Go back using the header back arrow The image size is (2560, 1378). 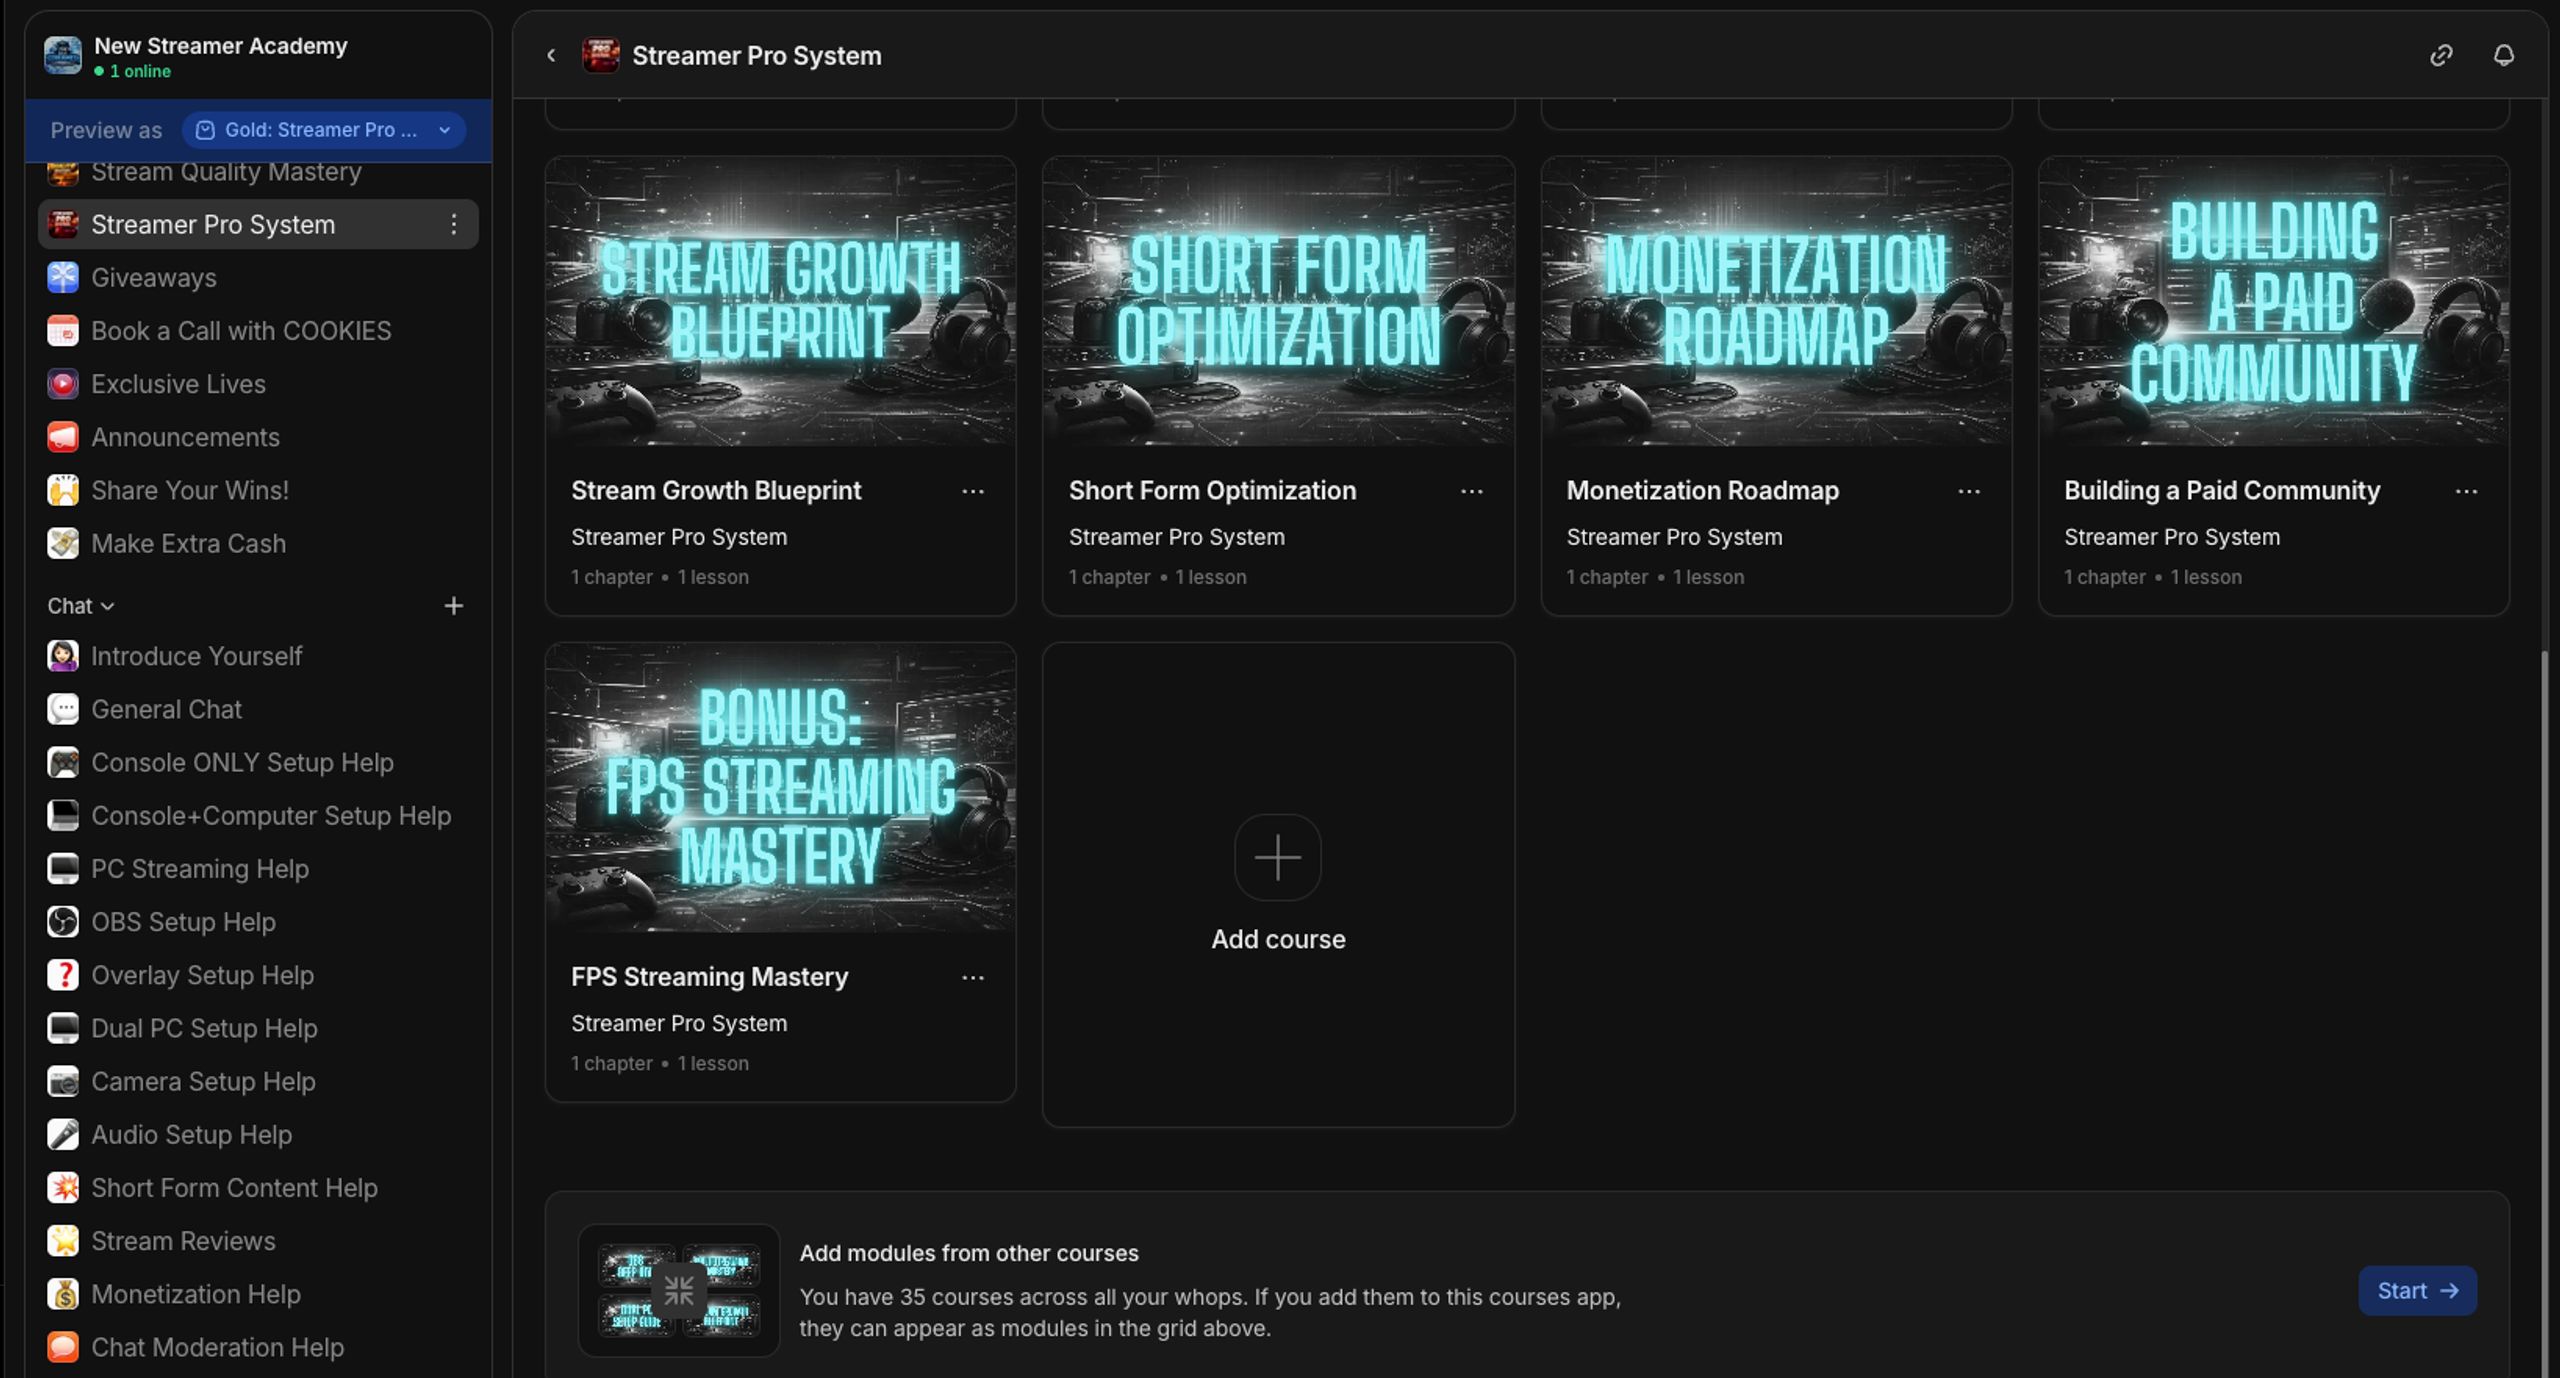[551, 55]
